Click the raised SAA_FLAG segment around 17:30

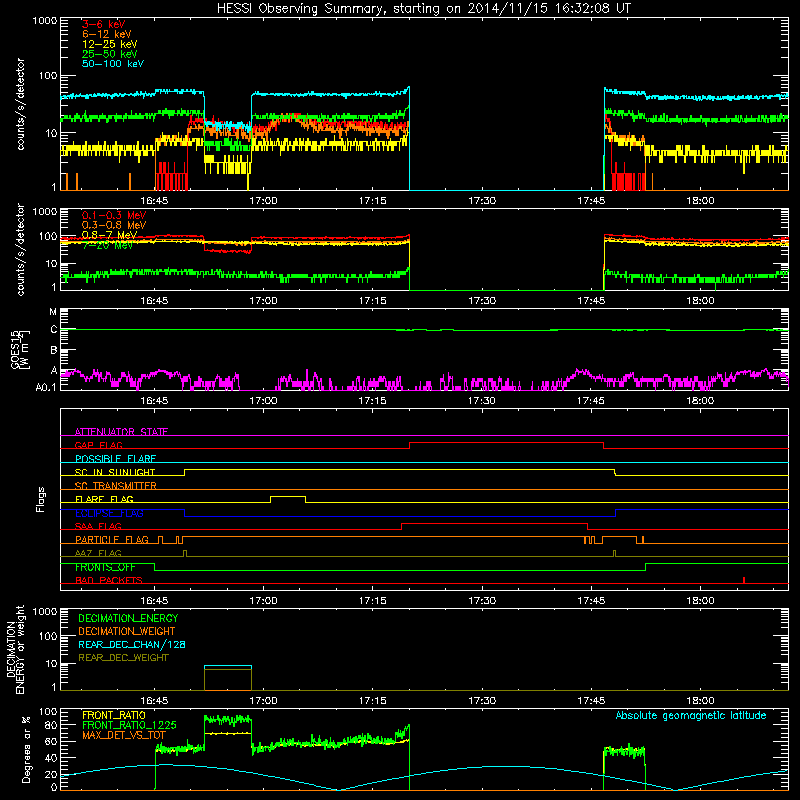(x=494, y=524)
